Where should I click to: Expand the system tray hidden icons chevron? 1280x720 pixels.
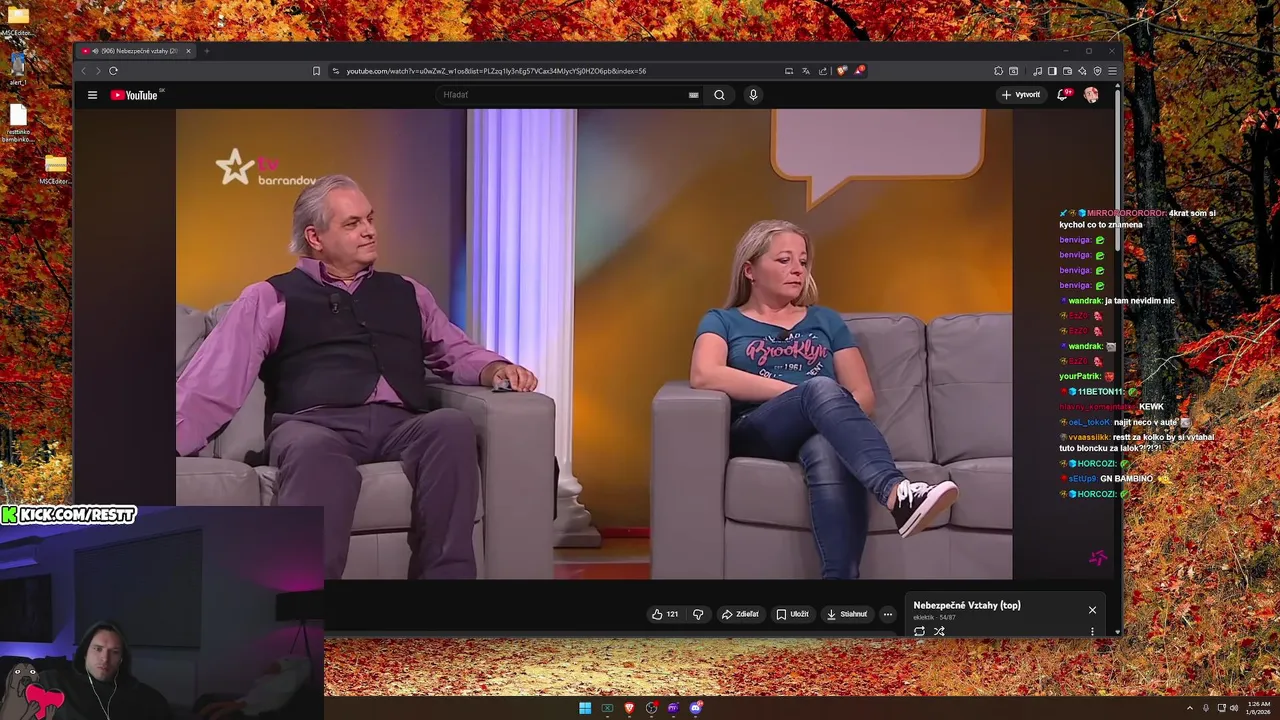1190,708
